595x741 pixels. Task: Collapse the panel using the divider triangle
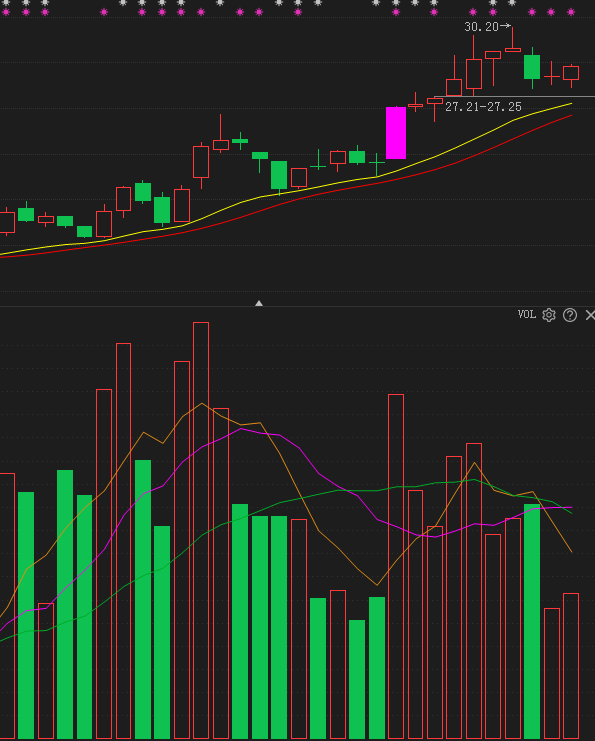(x=259, y=303)
